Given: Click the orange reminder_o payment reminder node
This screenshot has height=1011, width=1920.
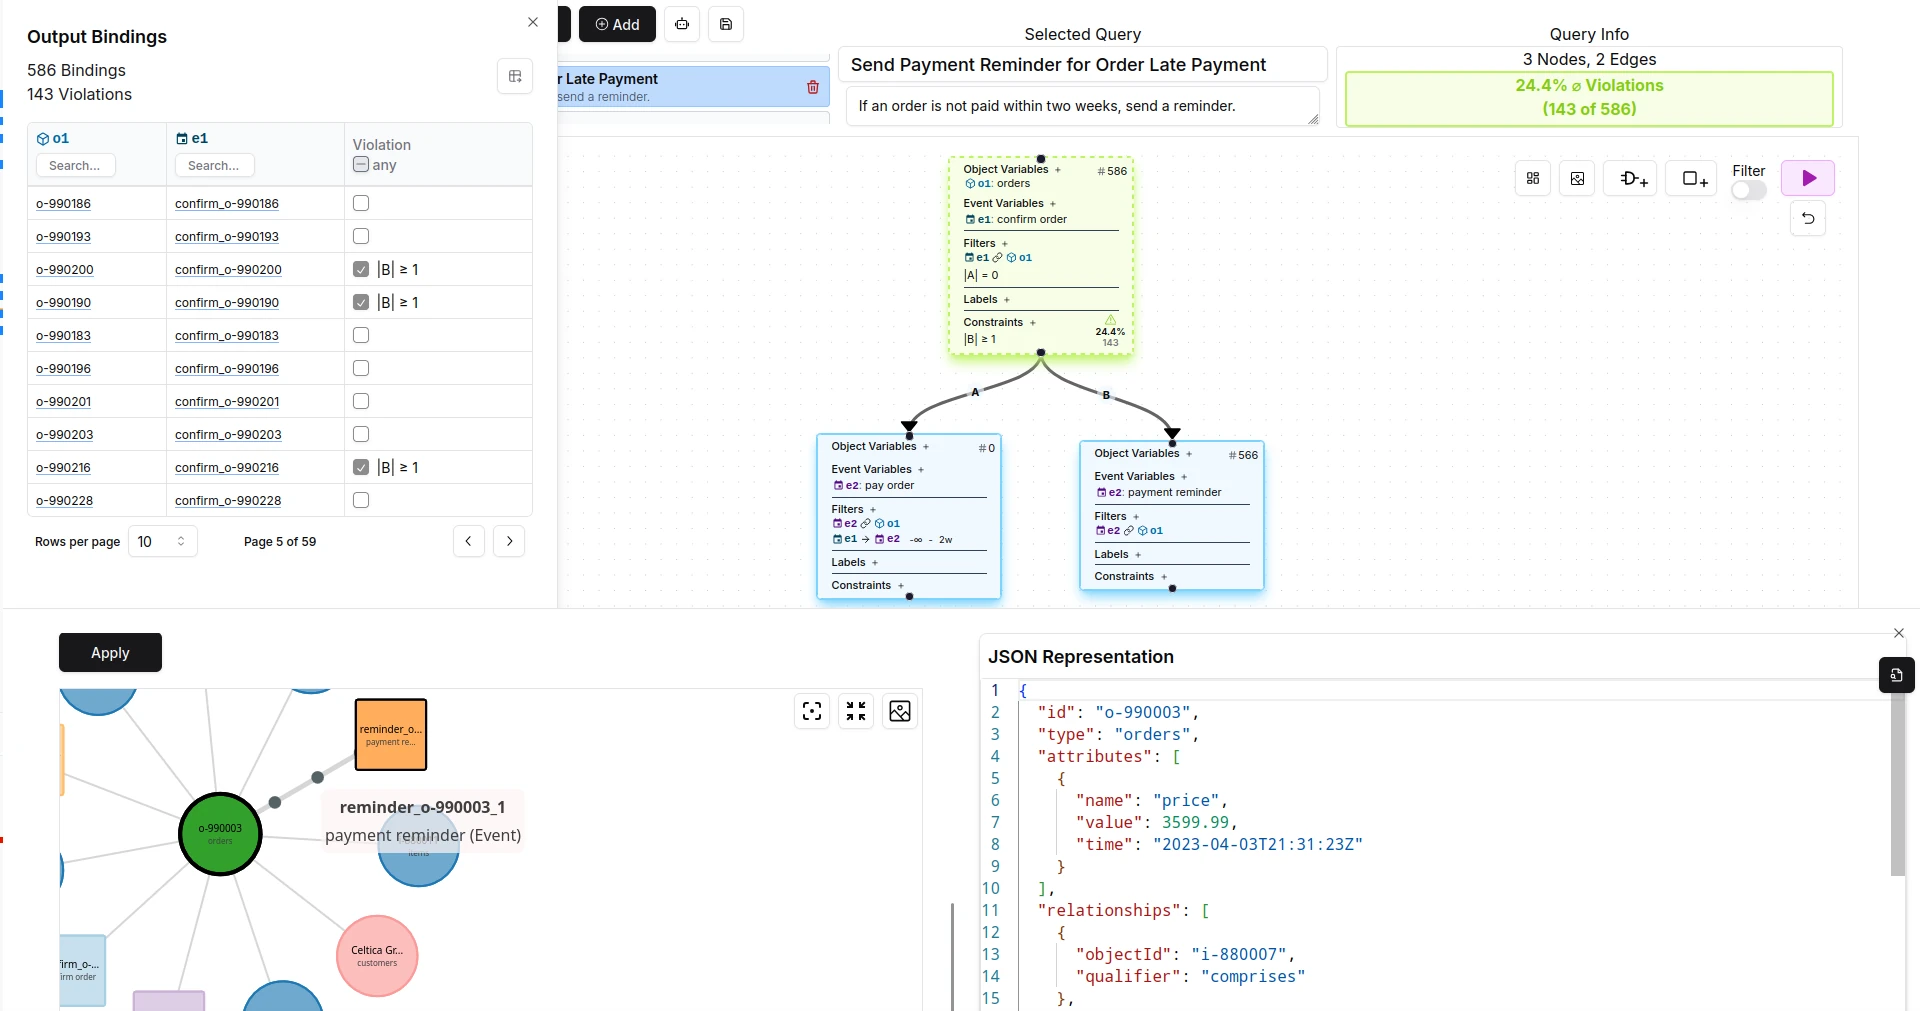Looking at the screenshot, I should click(x=391, y=735).
